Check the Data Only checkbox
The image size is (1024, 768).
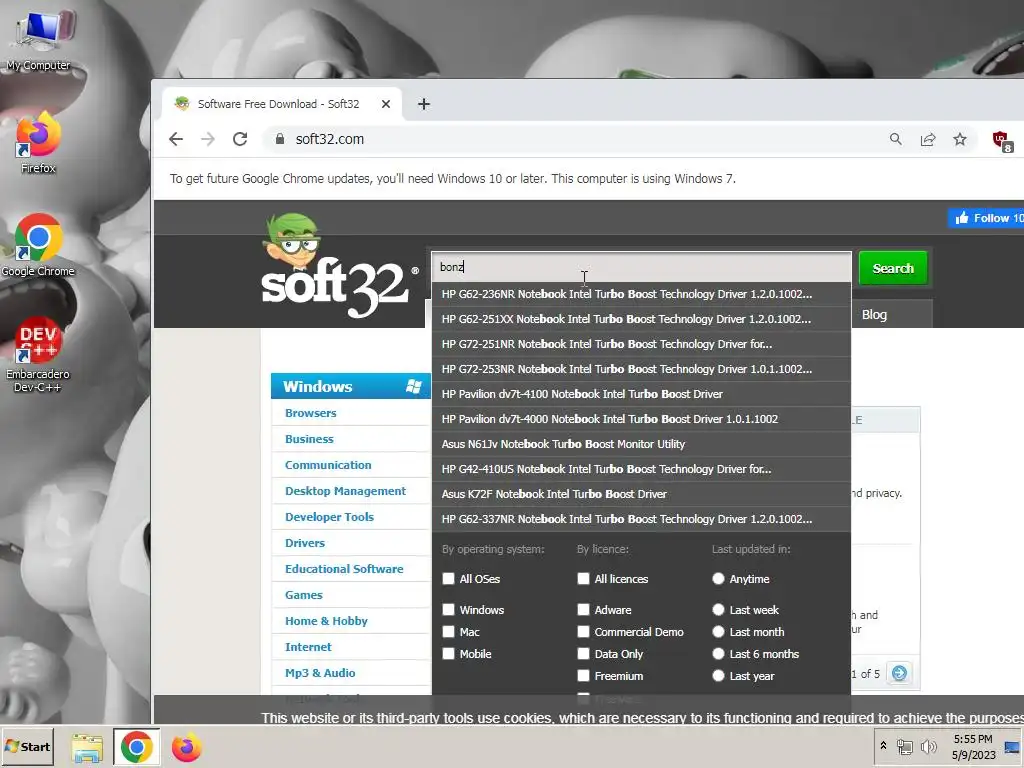pyautogui.click(x=584, y=654)
